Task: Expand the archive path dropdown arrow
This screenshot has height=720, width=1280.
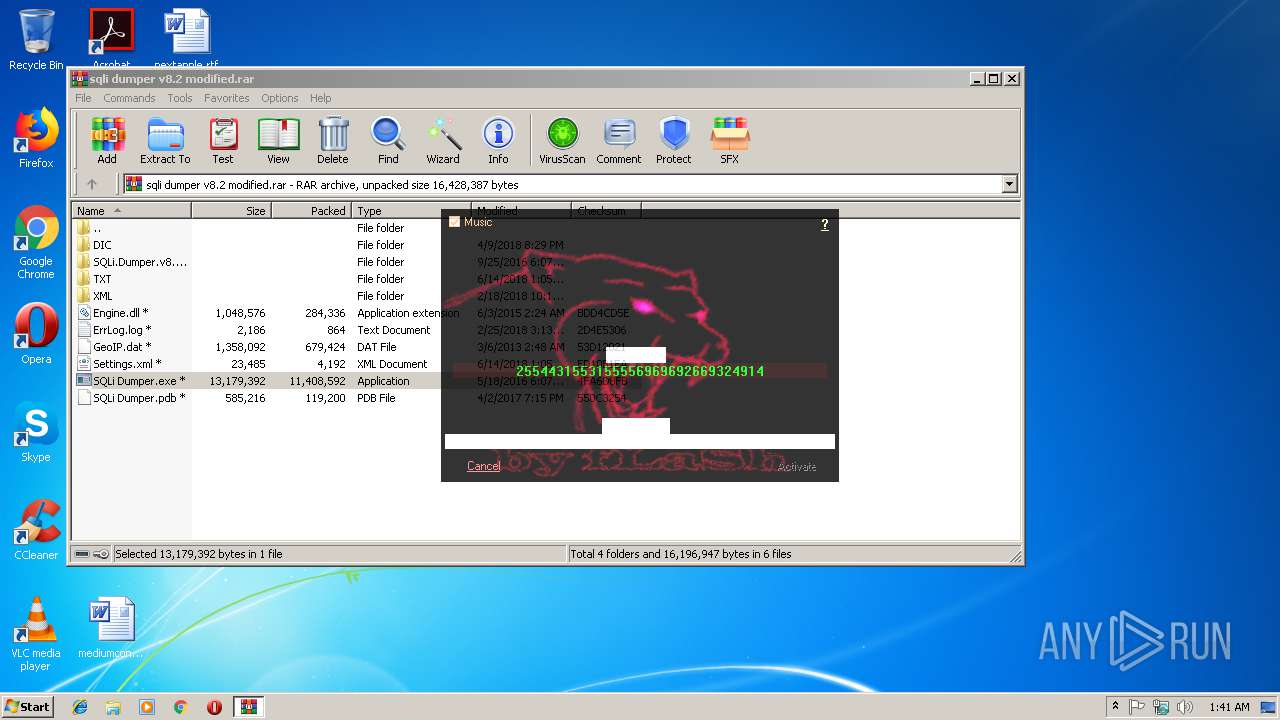Action: click(x=1009, y=184)
